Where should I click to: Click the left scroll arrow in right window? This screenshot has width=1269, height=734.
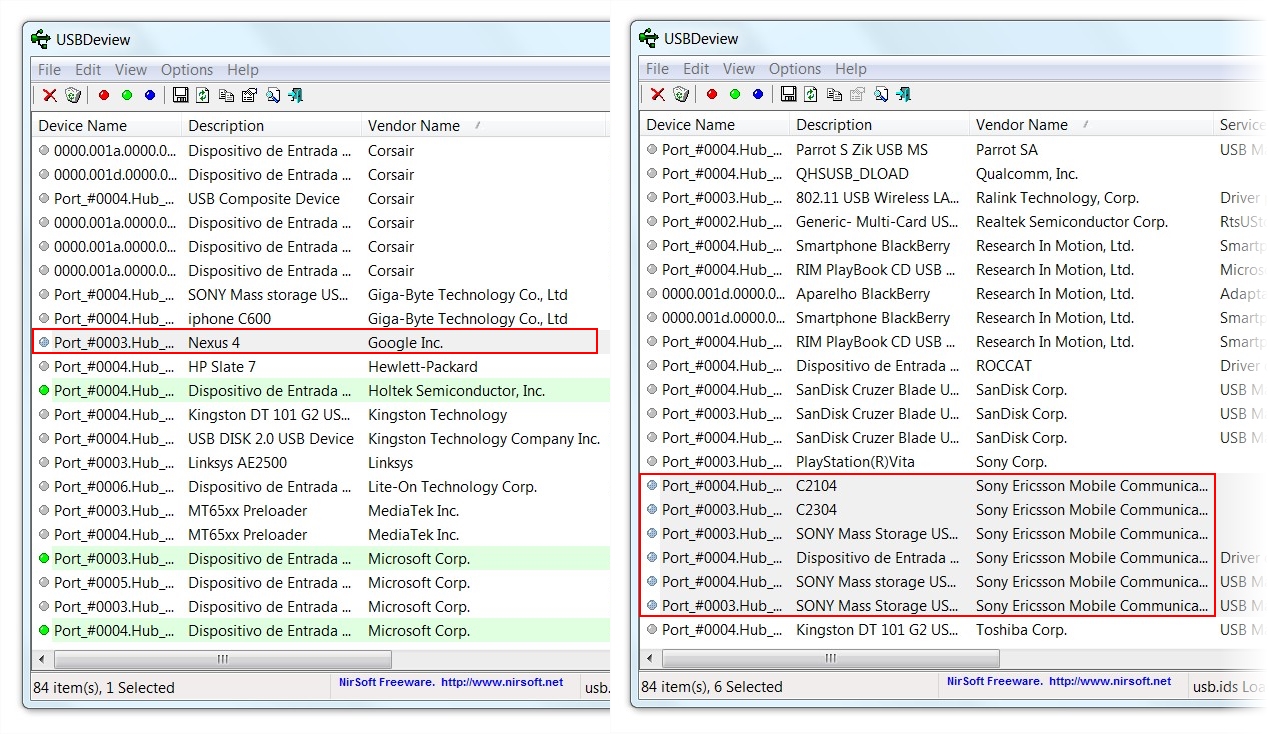coord(650,658)
